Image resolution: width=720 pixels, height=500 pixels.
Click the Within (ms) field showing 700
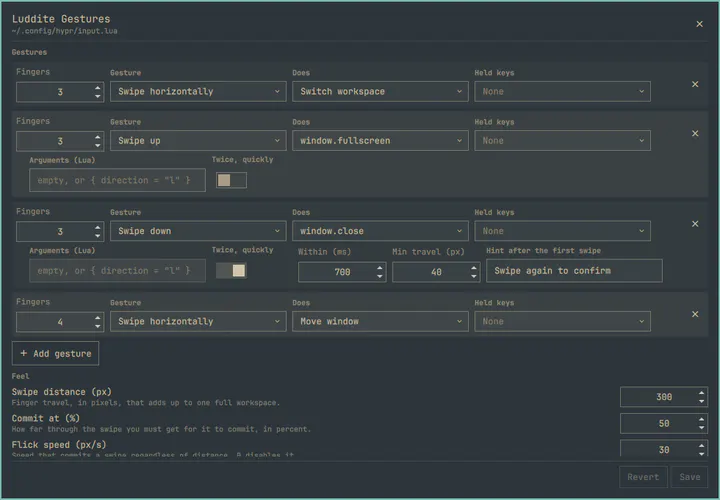tap(342, 272)
